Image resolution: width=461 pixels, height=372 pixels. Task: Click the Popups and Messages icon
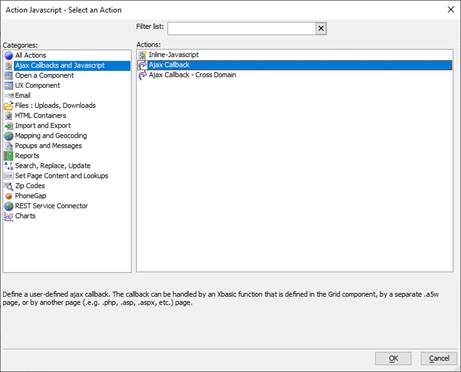pos(9,146)
